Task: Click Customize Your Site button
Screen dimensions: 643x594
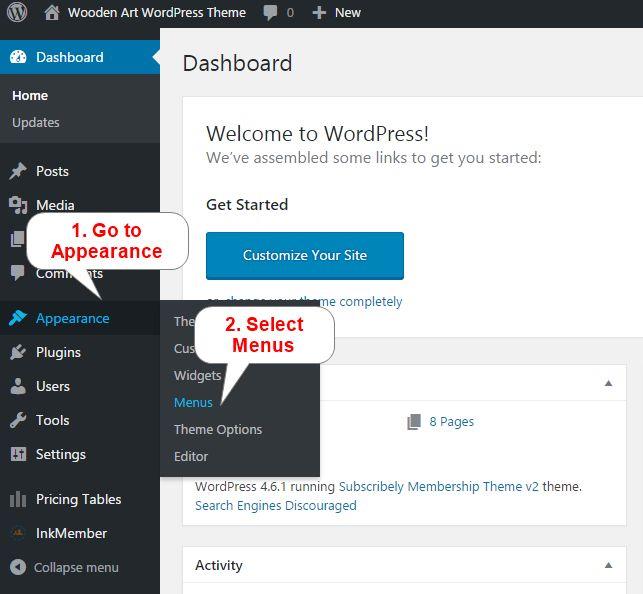Action: coord(305,255)
